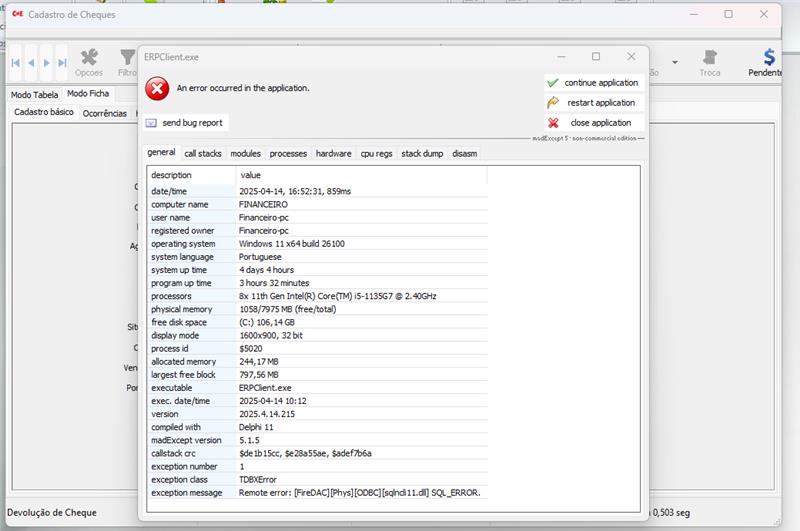Go to last record arrow
Screen dimensions: 800x531
tap(62, 63)
